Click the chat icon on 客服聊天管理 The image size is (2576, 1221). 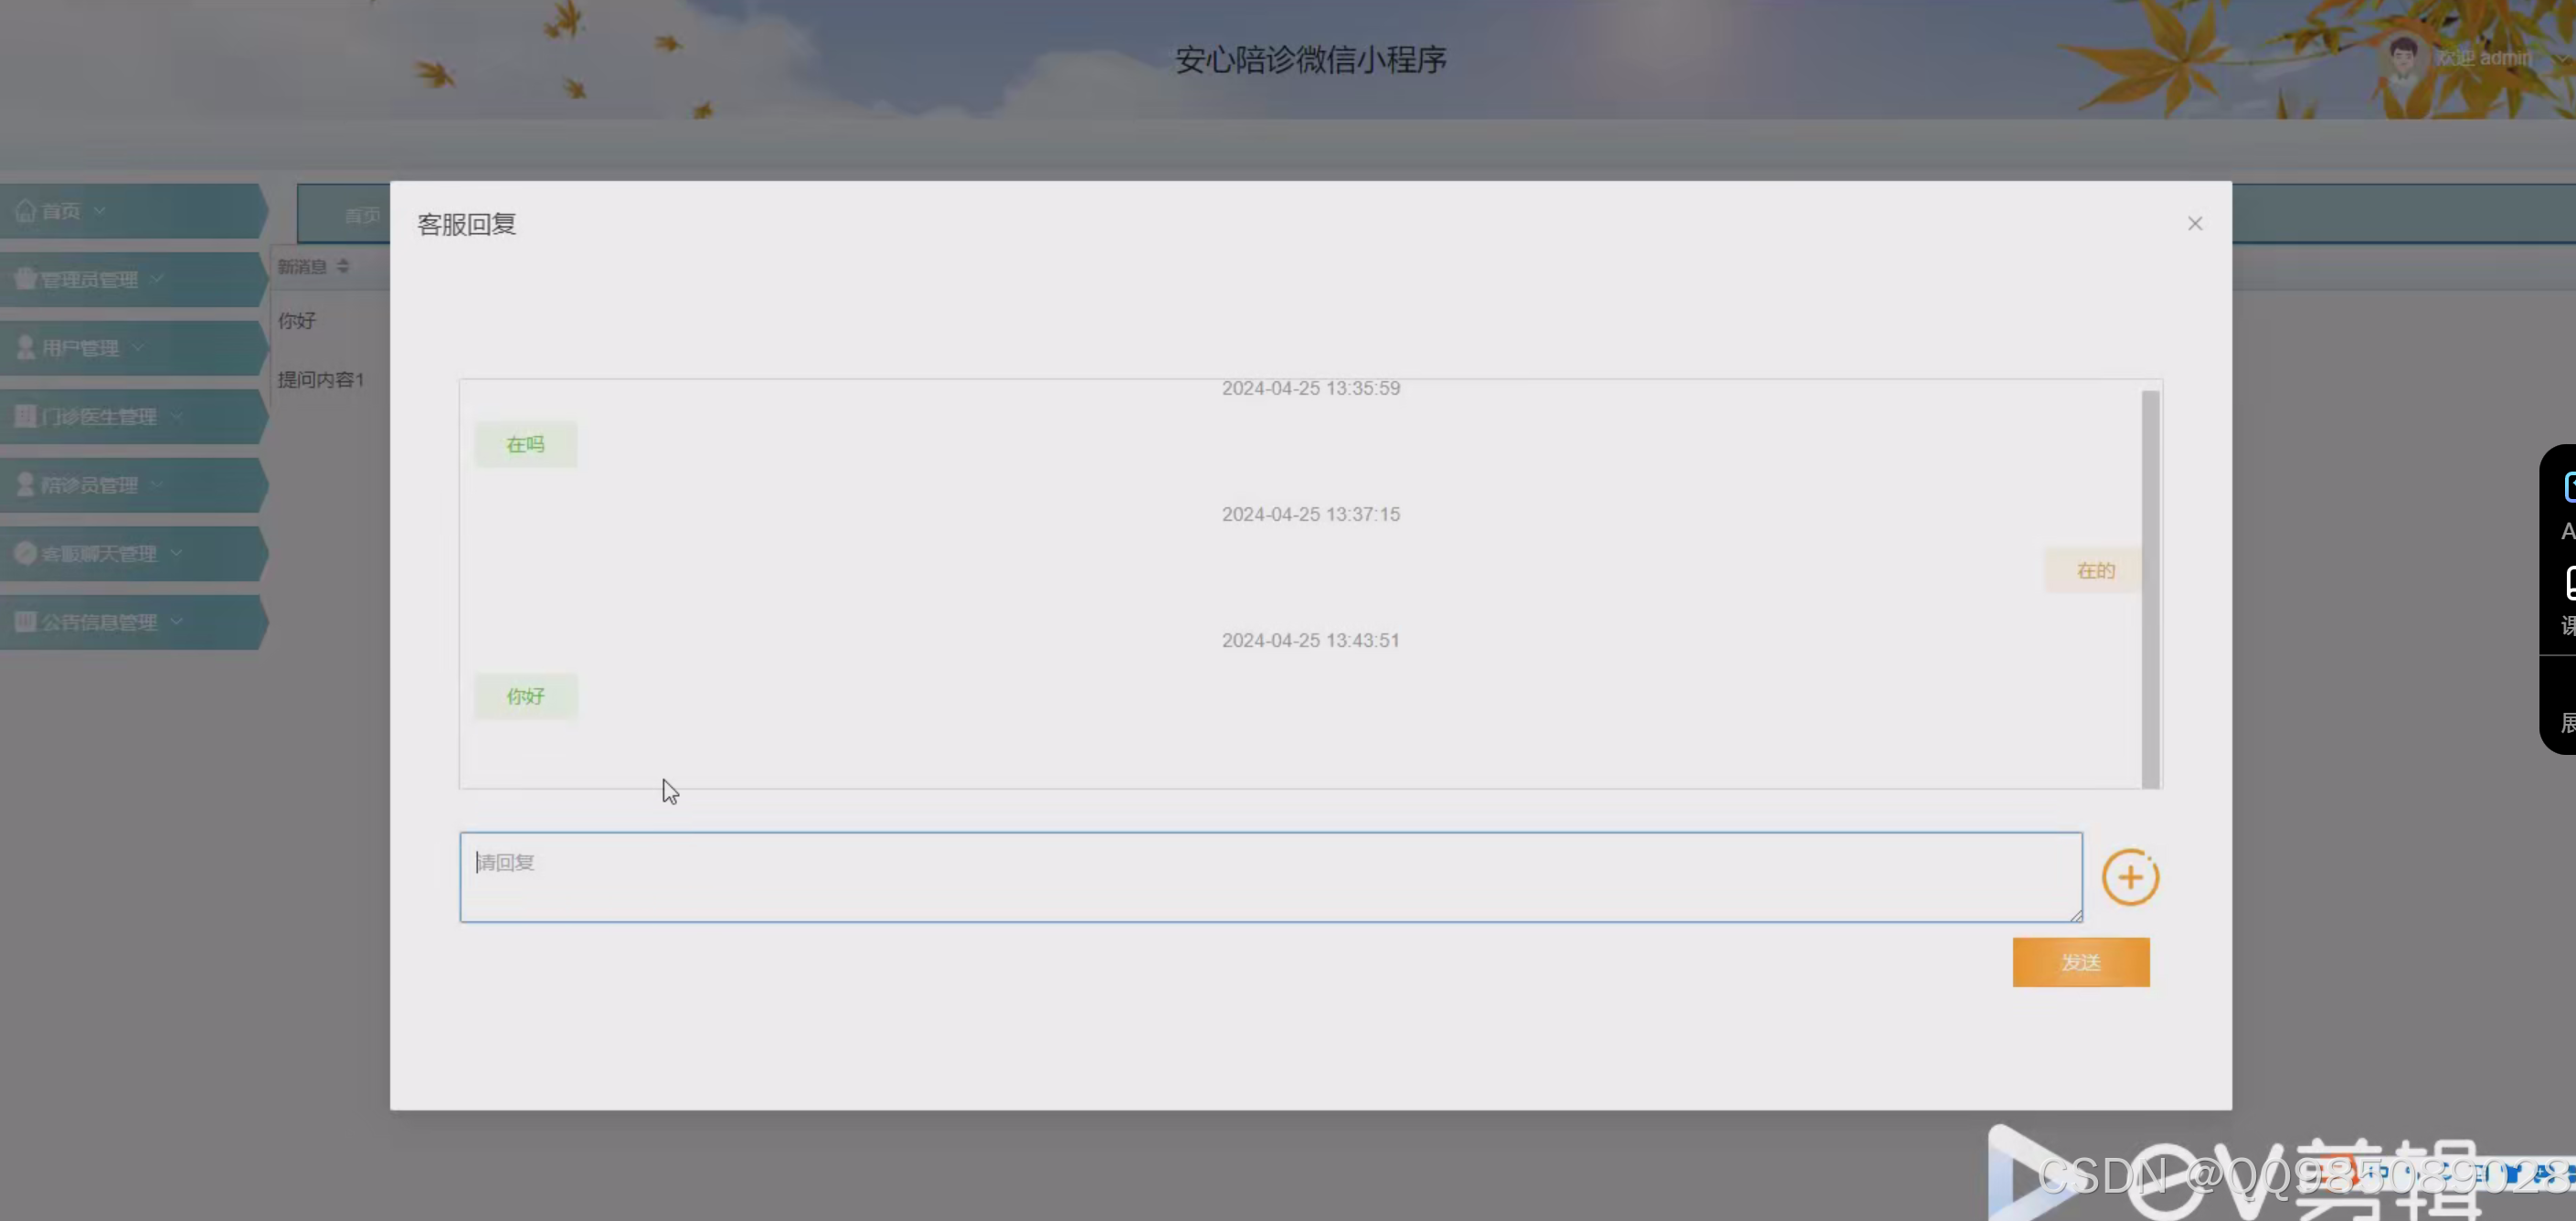coord(24,553)
